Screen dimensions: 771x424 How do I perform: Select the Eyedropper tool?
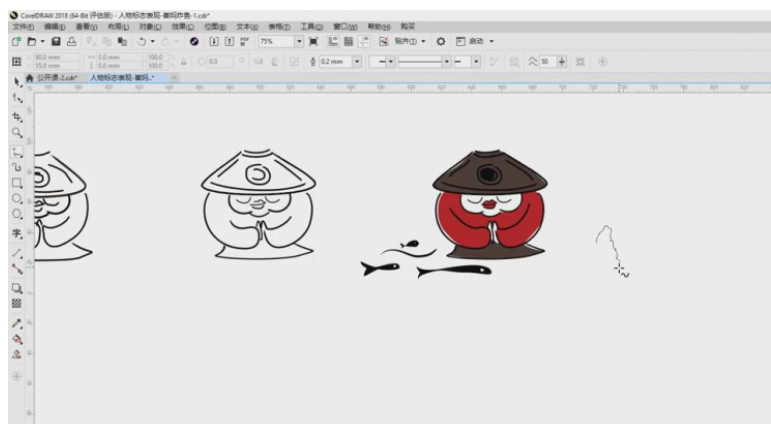[17, 323]
